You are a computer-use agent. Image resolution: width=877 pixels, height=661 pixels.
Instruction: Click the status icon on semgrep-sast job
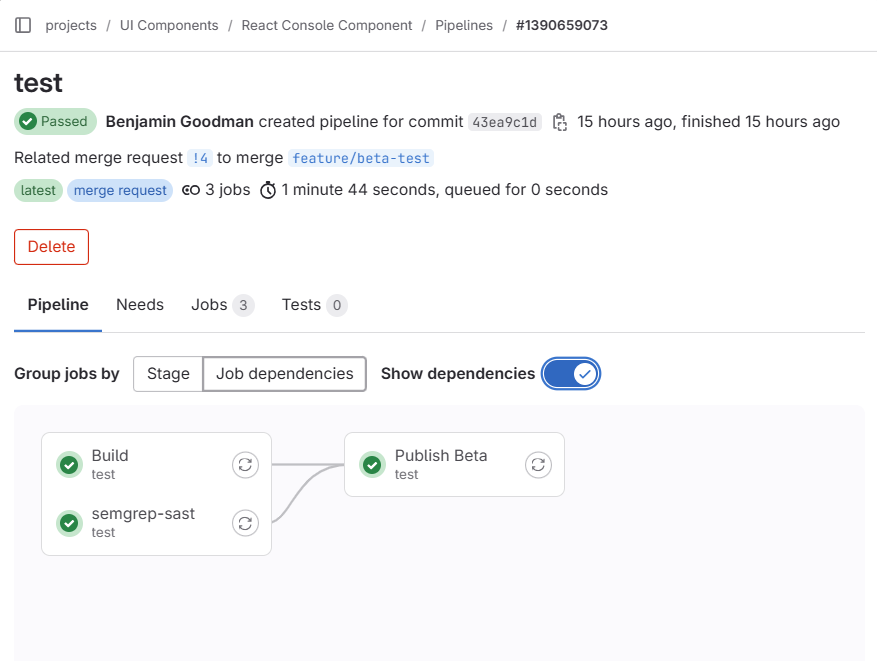coord(69,523)
